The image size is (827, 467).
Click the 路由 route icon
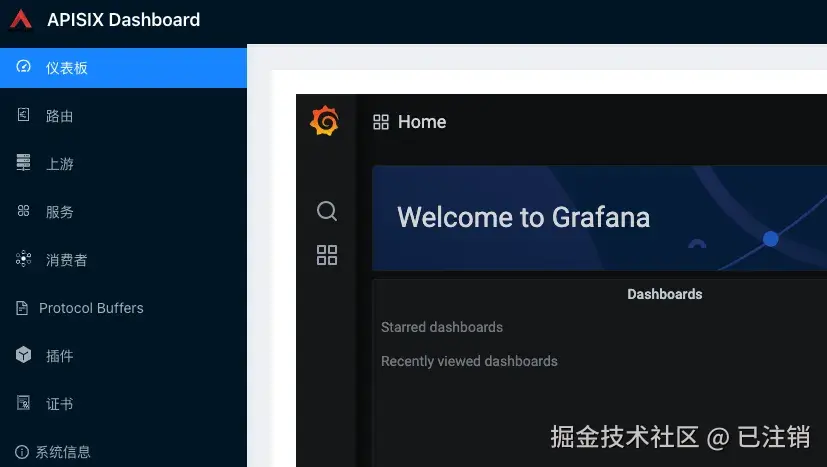tap(23, 115)
